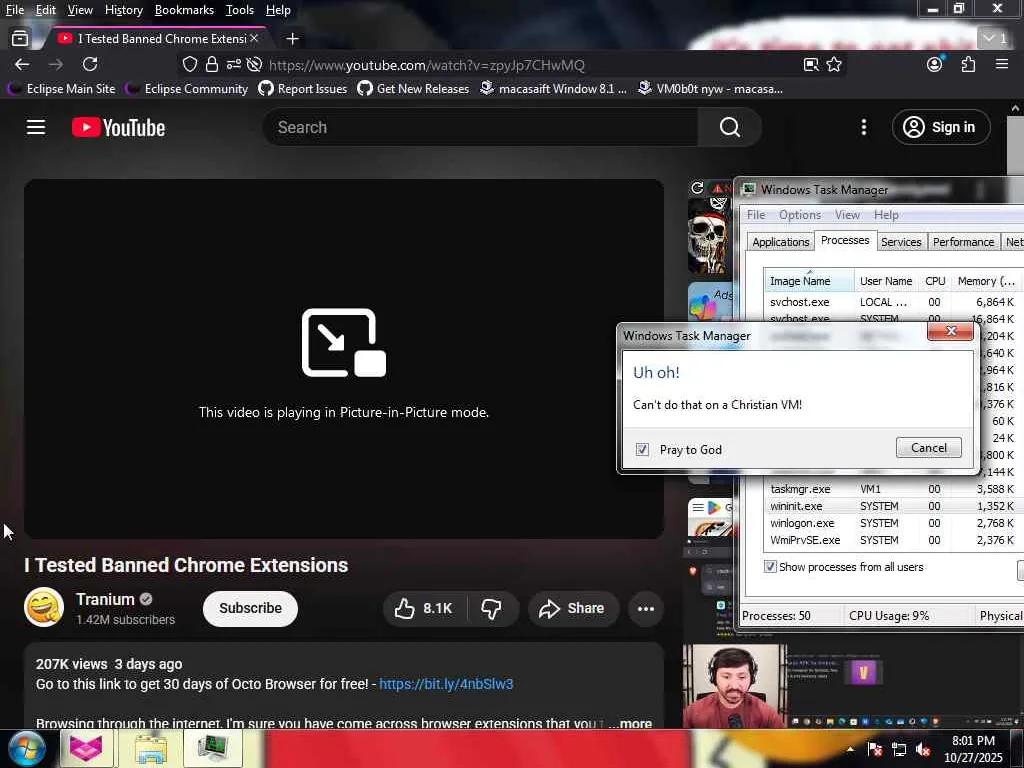The height and width of the screenshot is (768, 1024).
Task: Click the YouTube search magnifier button
Action: 729,127
